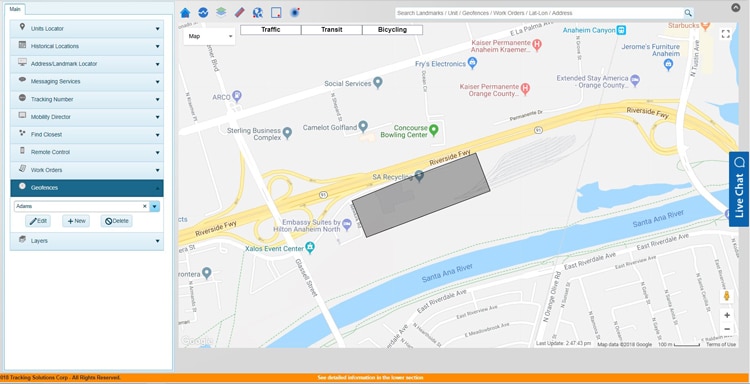750x384 pixels.
Task: Open the Map type dropdown
Action: (x=210, y=36)
